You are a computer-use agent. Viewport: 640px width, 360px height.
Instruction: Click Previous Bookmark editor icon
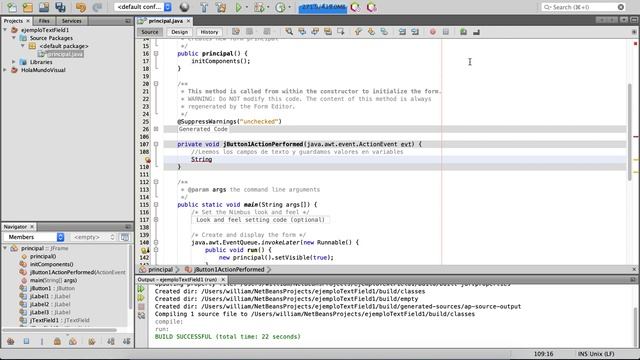[x=358, y=32]
